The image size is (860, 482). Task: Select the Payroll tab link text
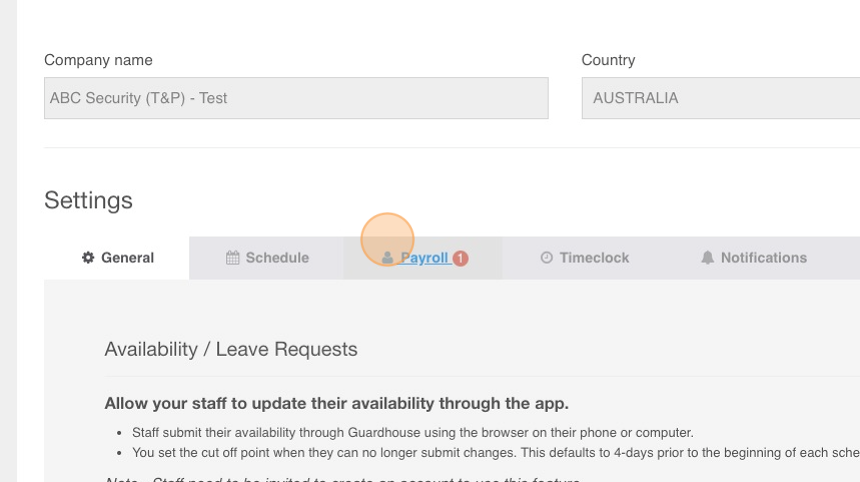(425, 258)
